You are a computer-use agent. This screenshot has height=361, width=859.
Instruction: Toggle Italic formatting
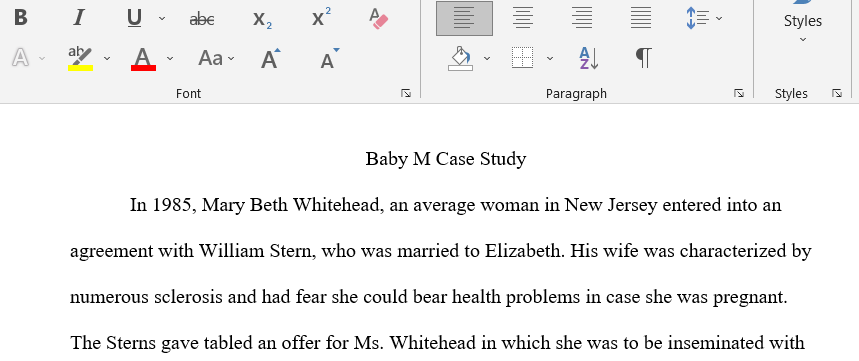pyautogui.click(x=78, y=18)
